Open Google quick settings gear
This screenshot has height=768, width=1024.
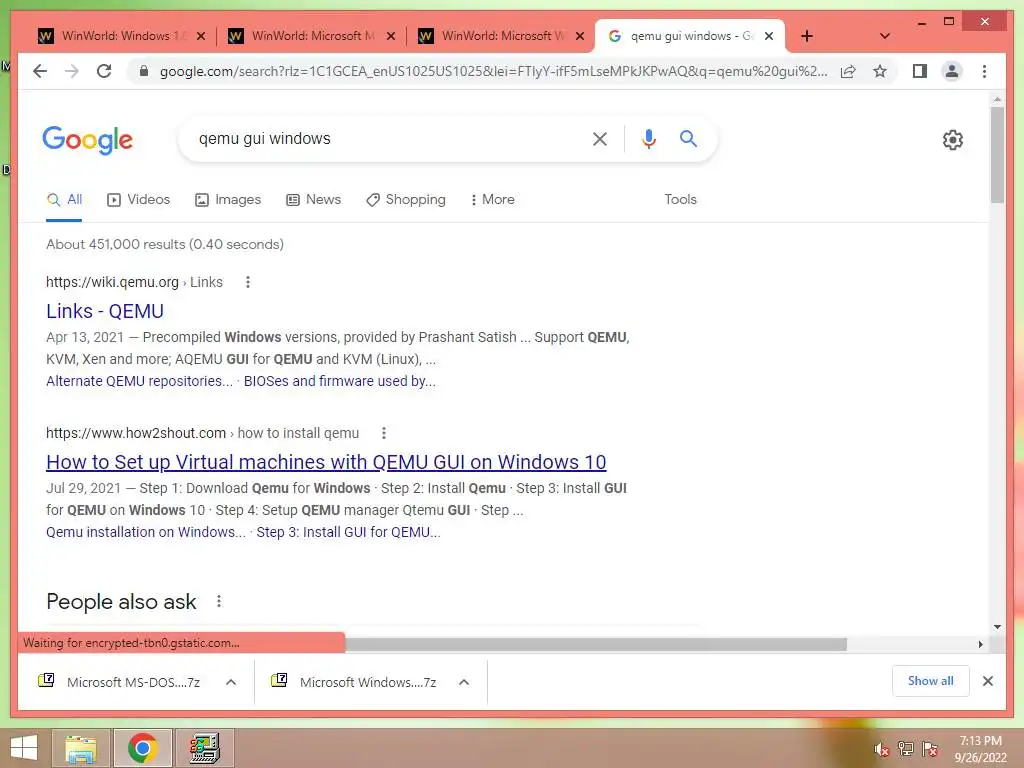pos(952,140)
